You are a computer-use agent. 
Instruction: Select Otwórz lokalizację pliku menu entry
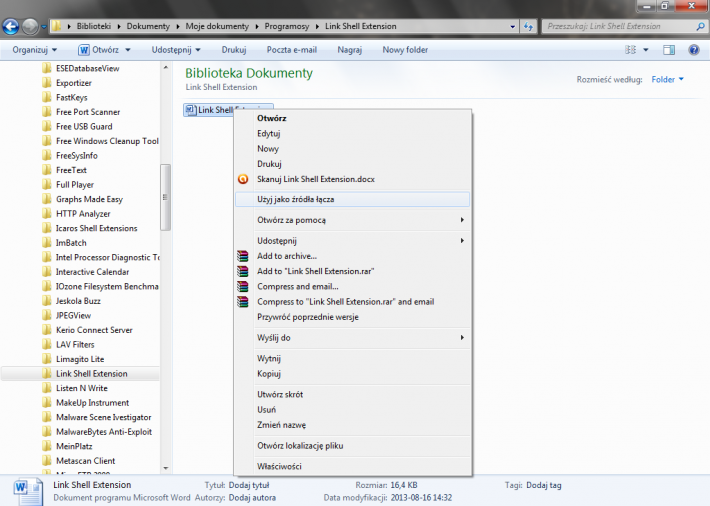[x=352, y=446]
